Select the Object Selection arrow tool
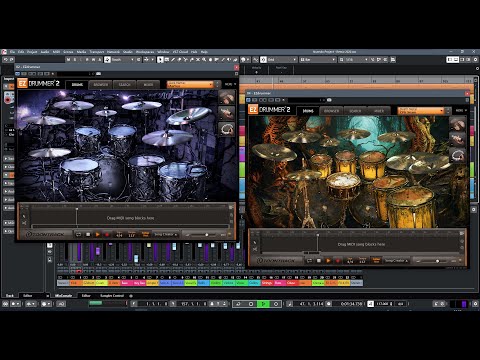 pos(160,60)
